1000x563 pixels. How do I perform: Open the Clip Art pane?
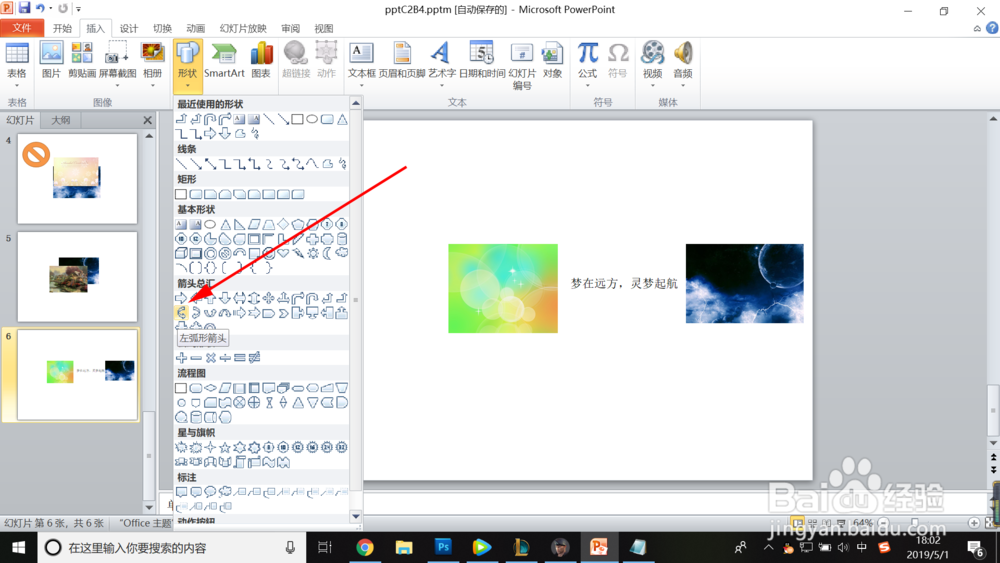[82, 61]
